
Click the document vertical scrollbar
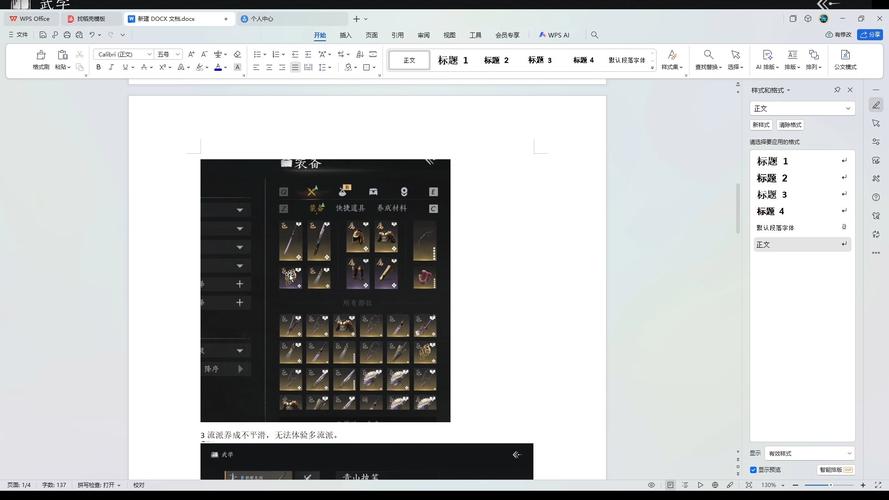[x=738, y=208]
